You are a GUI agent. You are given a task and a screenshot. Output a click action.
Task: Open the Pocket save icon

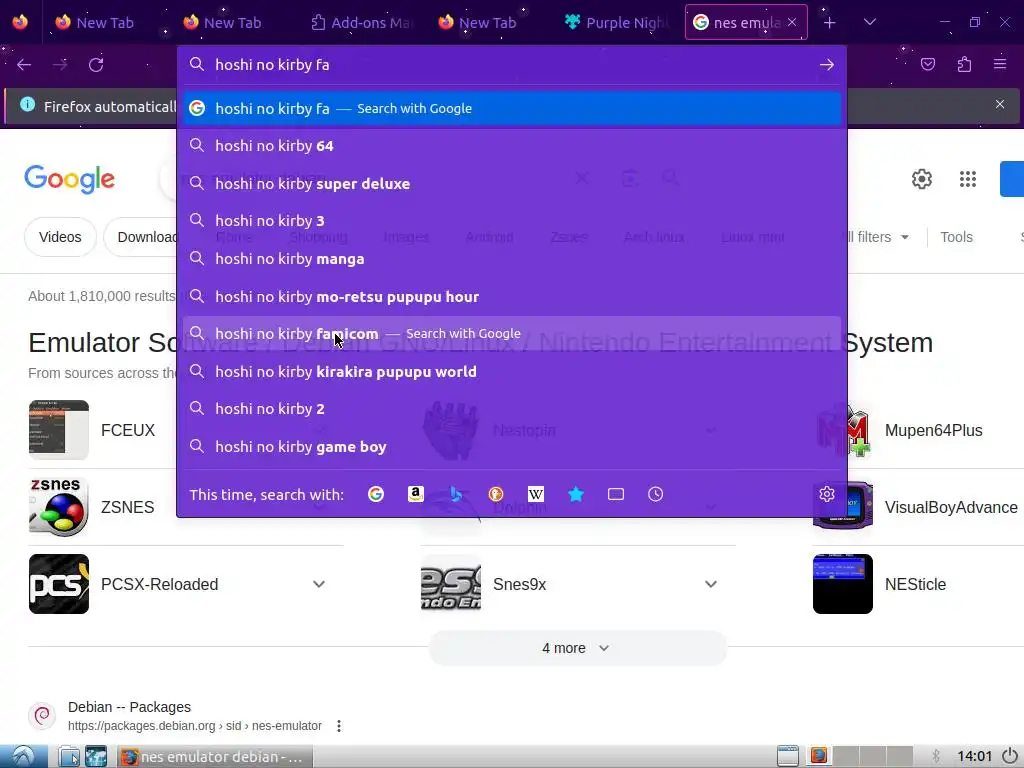click(928, 64)
